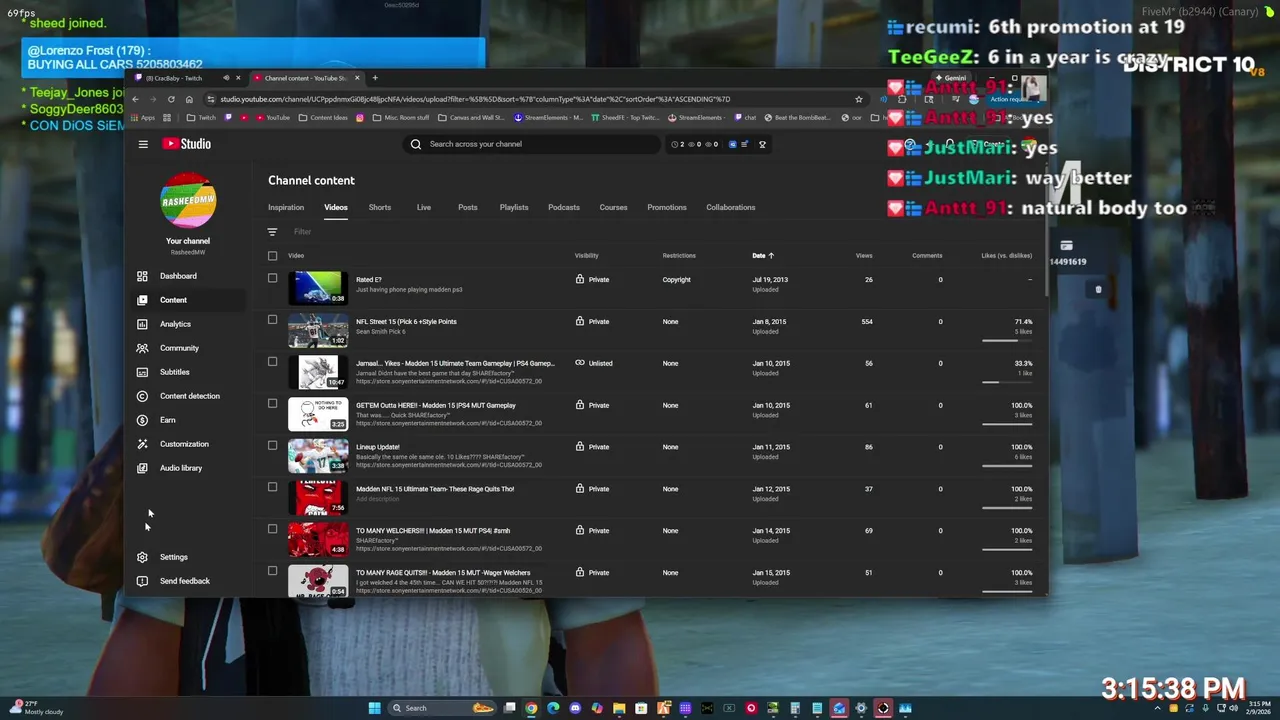Open Customization settings page
This screenshot has width=1280, height=720.
(184, 444)
